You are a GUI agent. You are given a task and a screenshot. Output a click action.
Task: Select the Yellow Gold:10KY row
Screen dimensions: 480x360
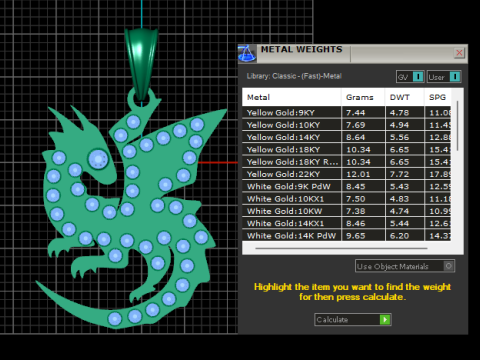tap(347, 125)
